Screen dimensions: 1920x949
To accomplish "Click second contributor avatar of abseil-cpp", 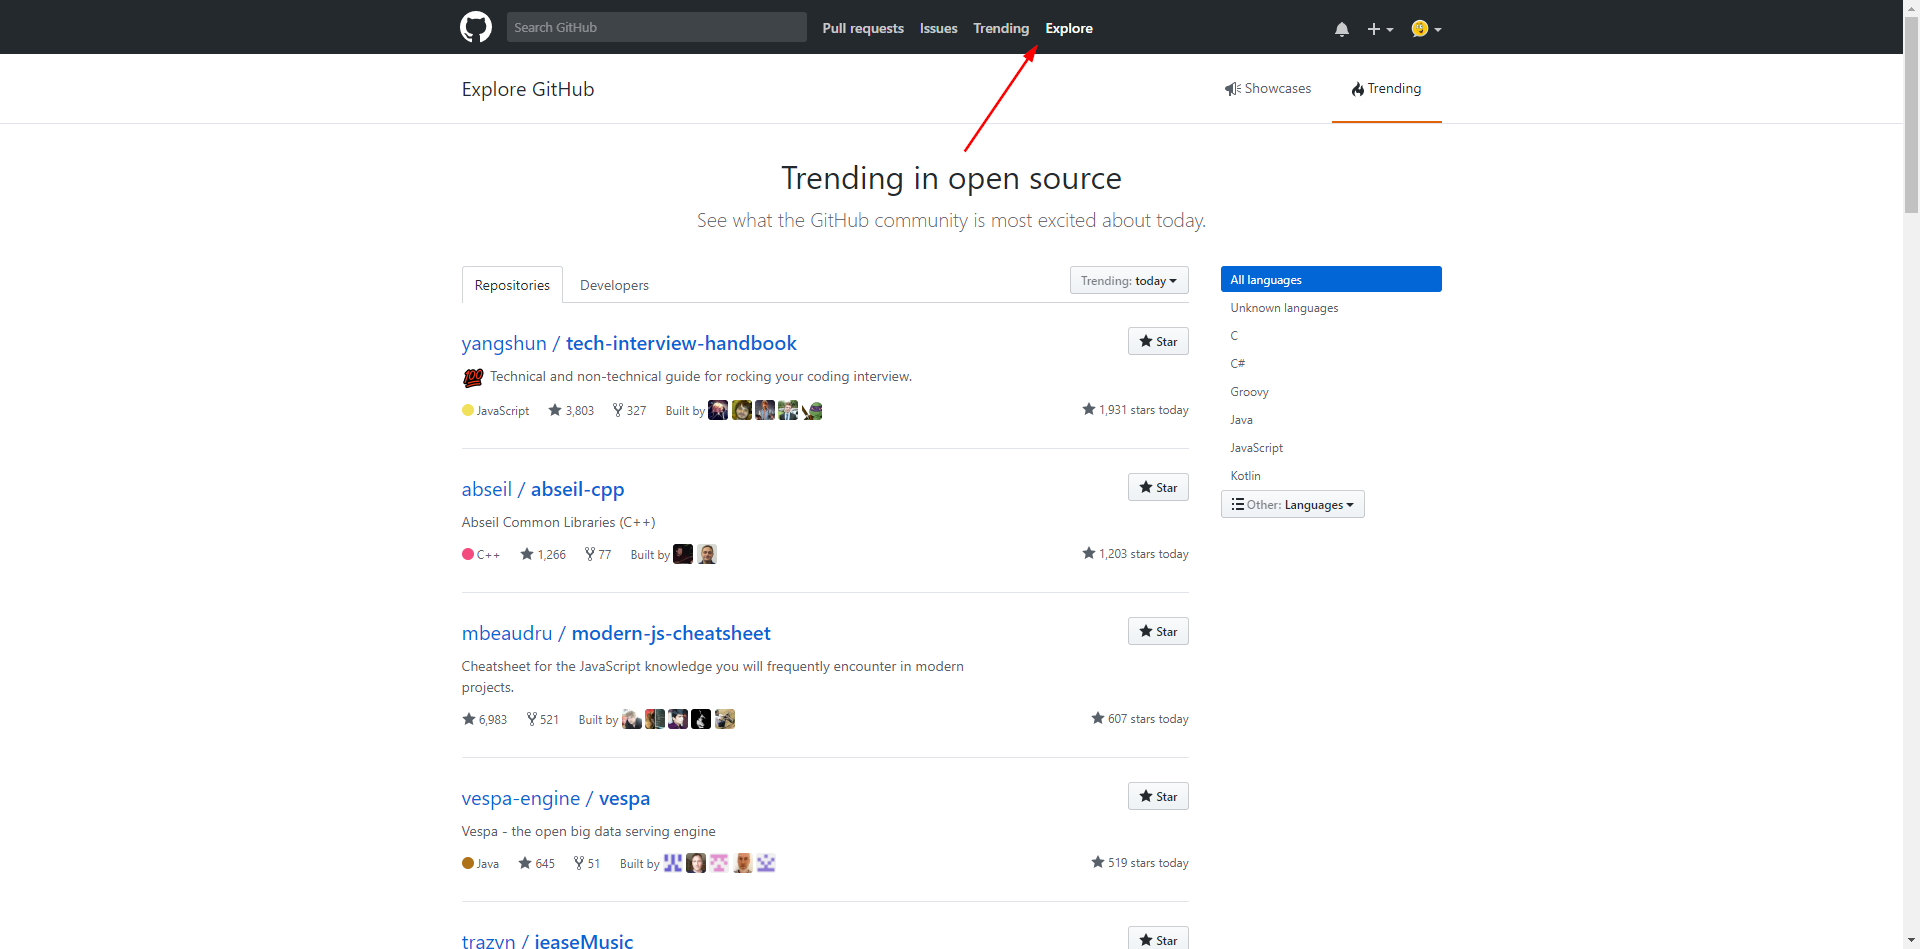I will point(707,554).
